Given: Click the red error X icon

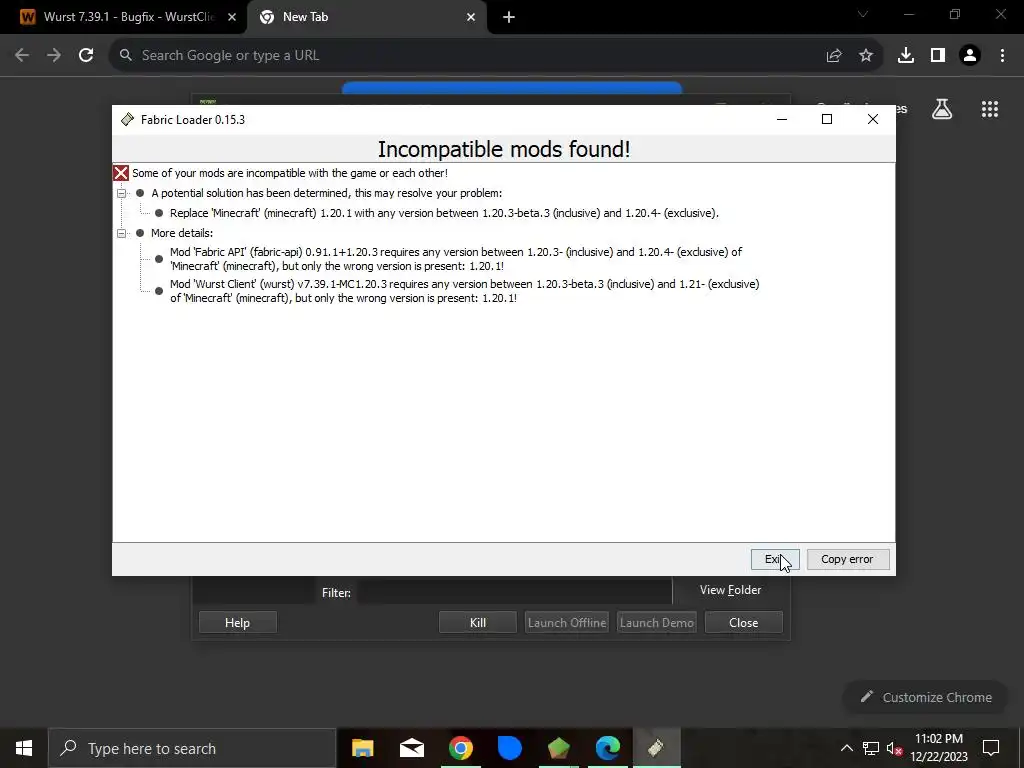Looking at the screenshot, I should pyautogui.click(x=121, y=173).
